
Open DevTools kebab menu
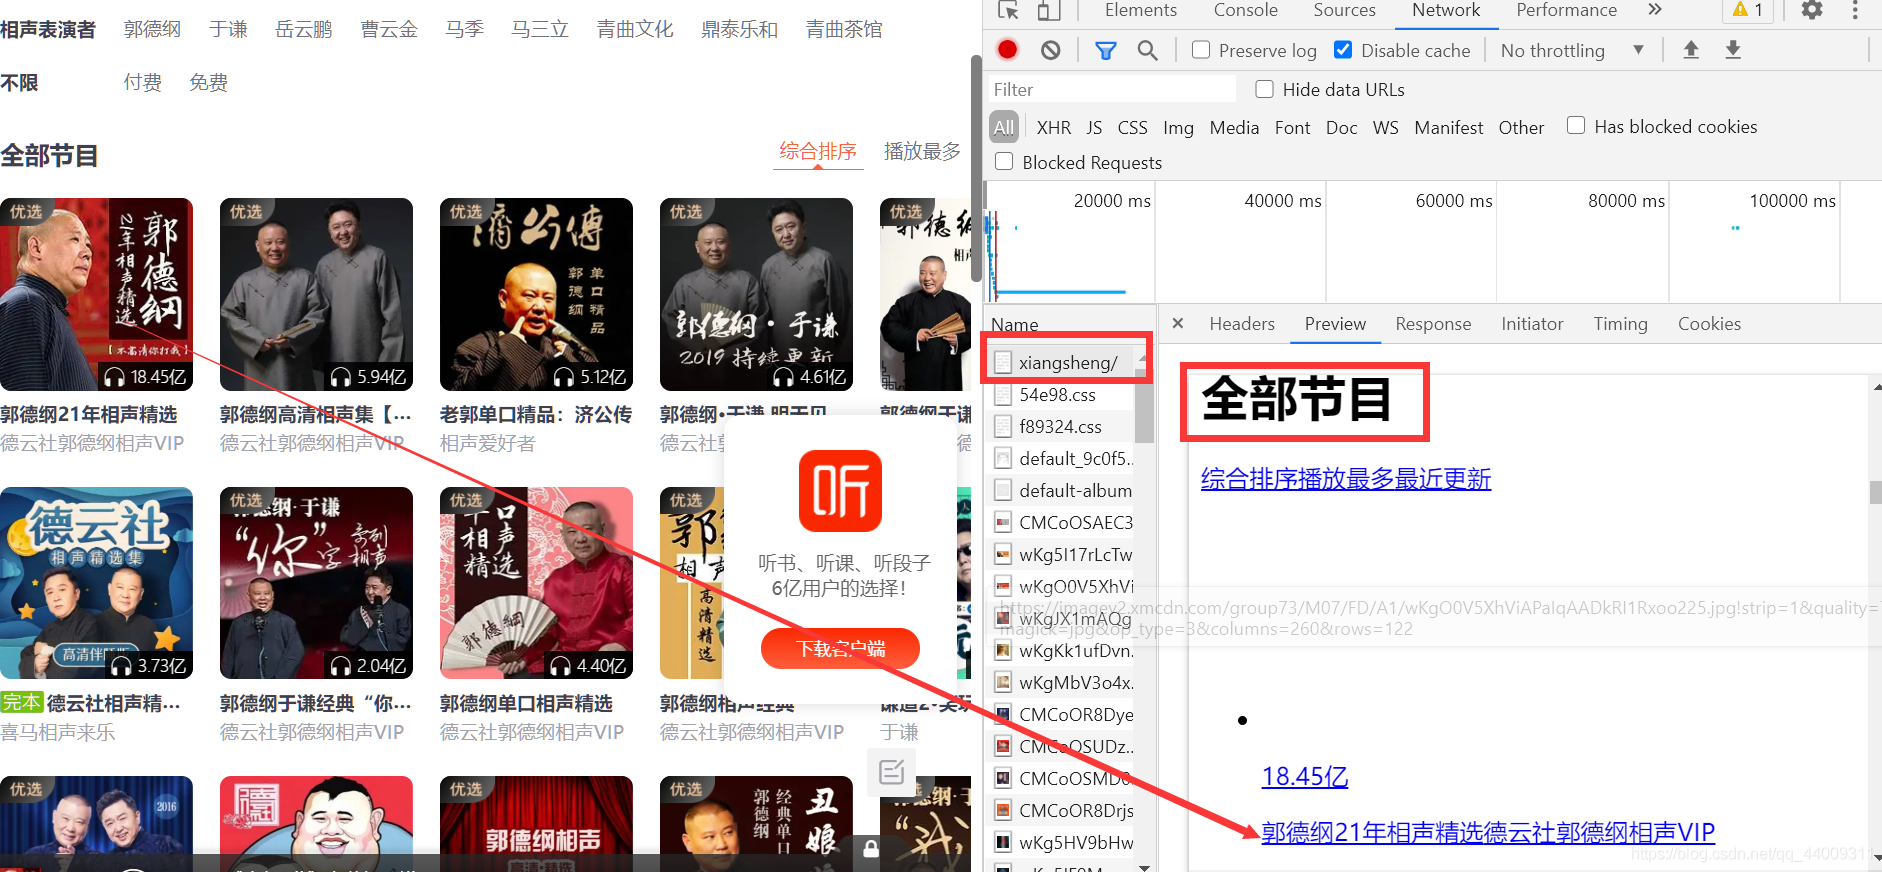(1855, 10)
